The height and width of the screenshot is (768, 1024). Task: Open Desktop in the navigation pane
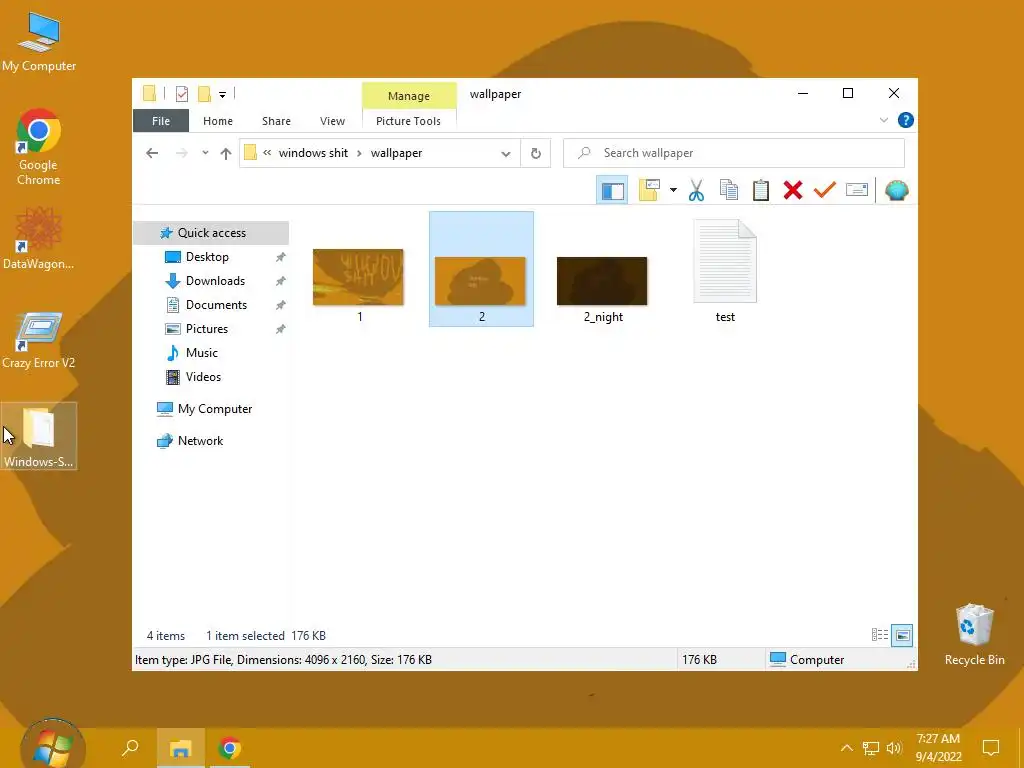coord(207,257)
